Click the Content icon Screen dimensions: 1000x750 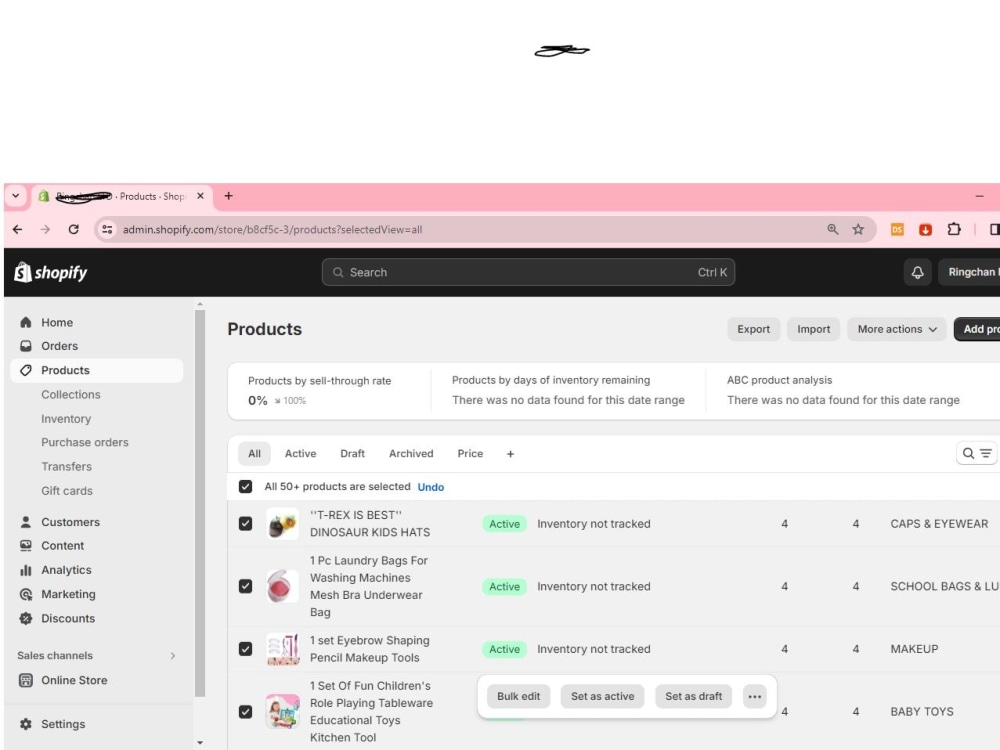point(26,545)
